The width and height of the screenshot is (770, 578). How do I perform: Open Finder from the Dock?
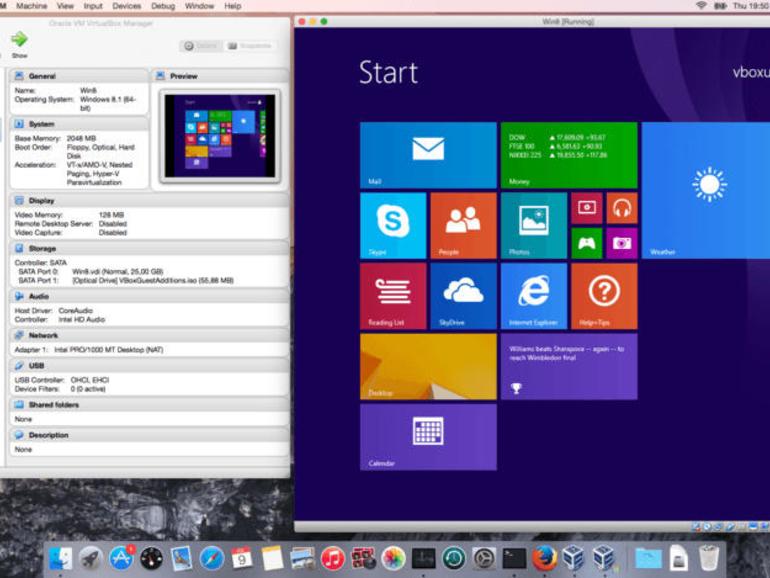click(60, 558)
